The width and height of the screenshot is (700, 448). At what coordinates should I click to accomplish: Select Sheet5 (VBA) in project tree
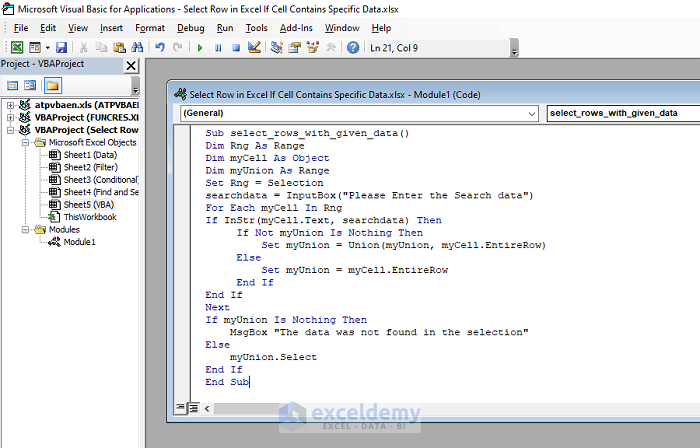tap(89, 205)
